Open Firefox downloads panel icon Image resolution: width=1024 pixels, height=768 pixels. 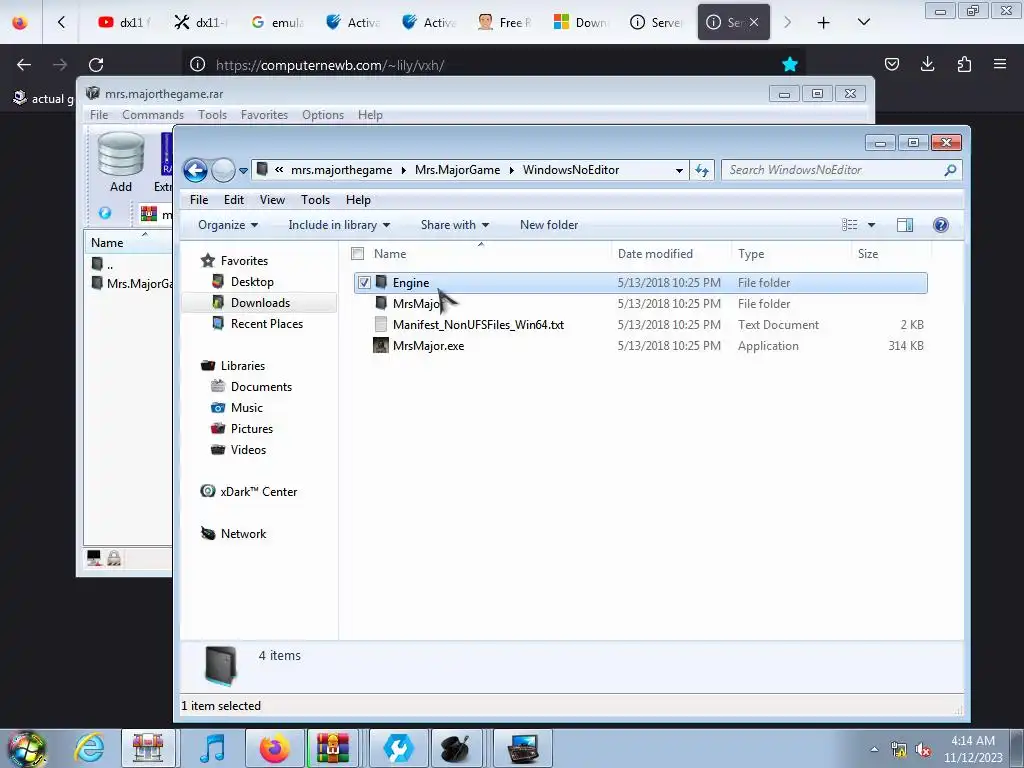(927, 64)
